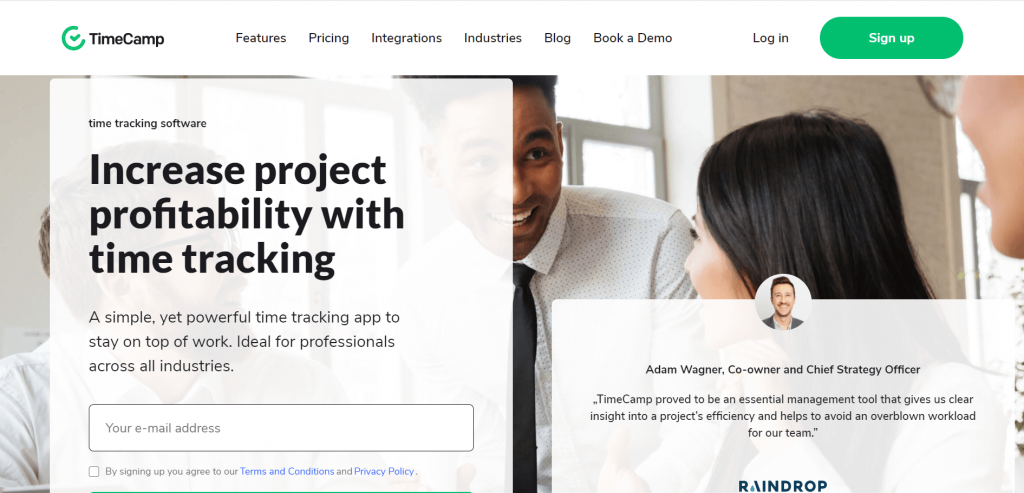Open the Privacy Policy link

384,471
